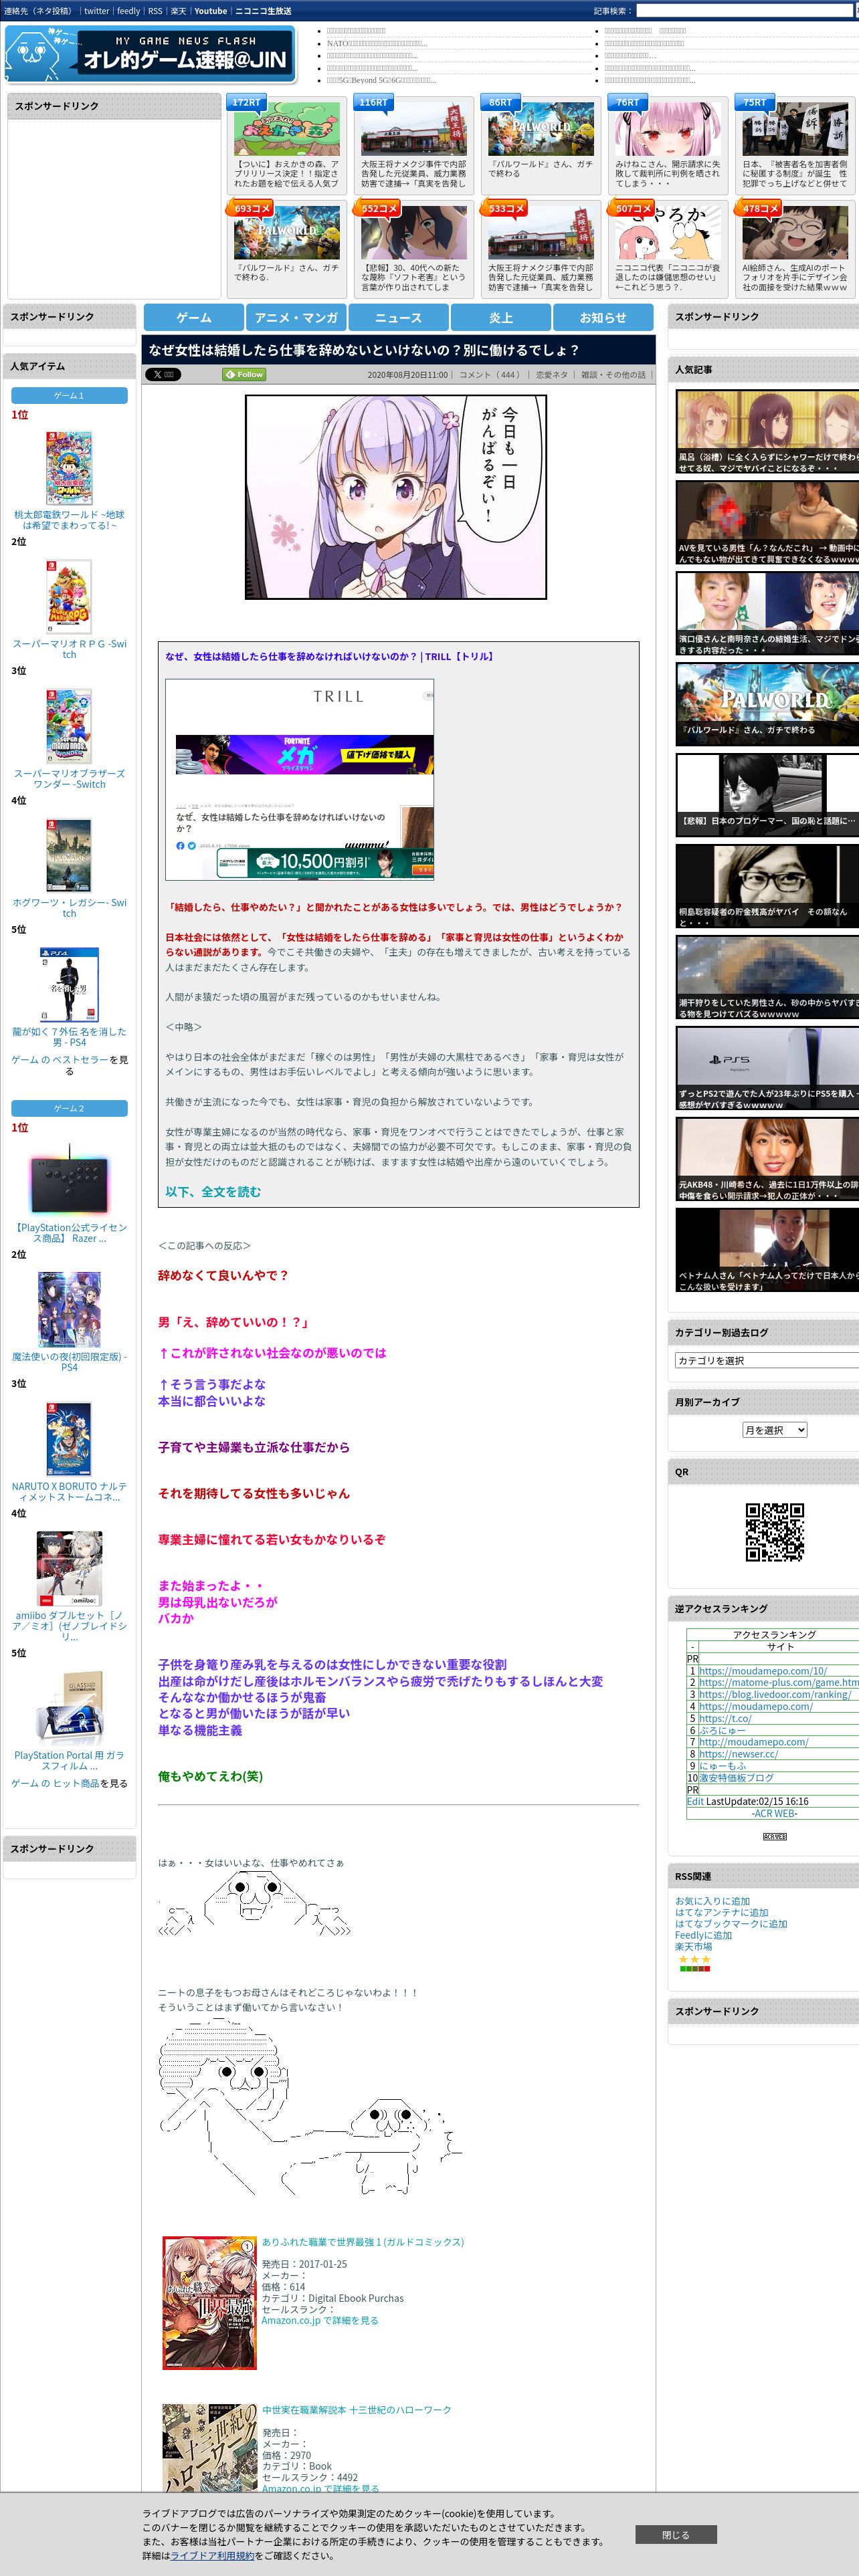Click the 172RT badge on おえかきの森 card
This screenshot has height=2576, width=859.
(246, 102)
